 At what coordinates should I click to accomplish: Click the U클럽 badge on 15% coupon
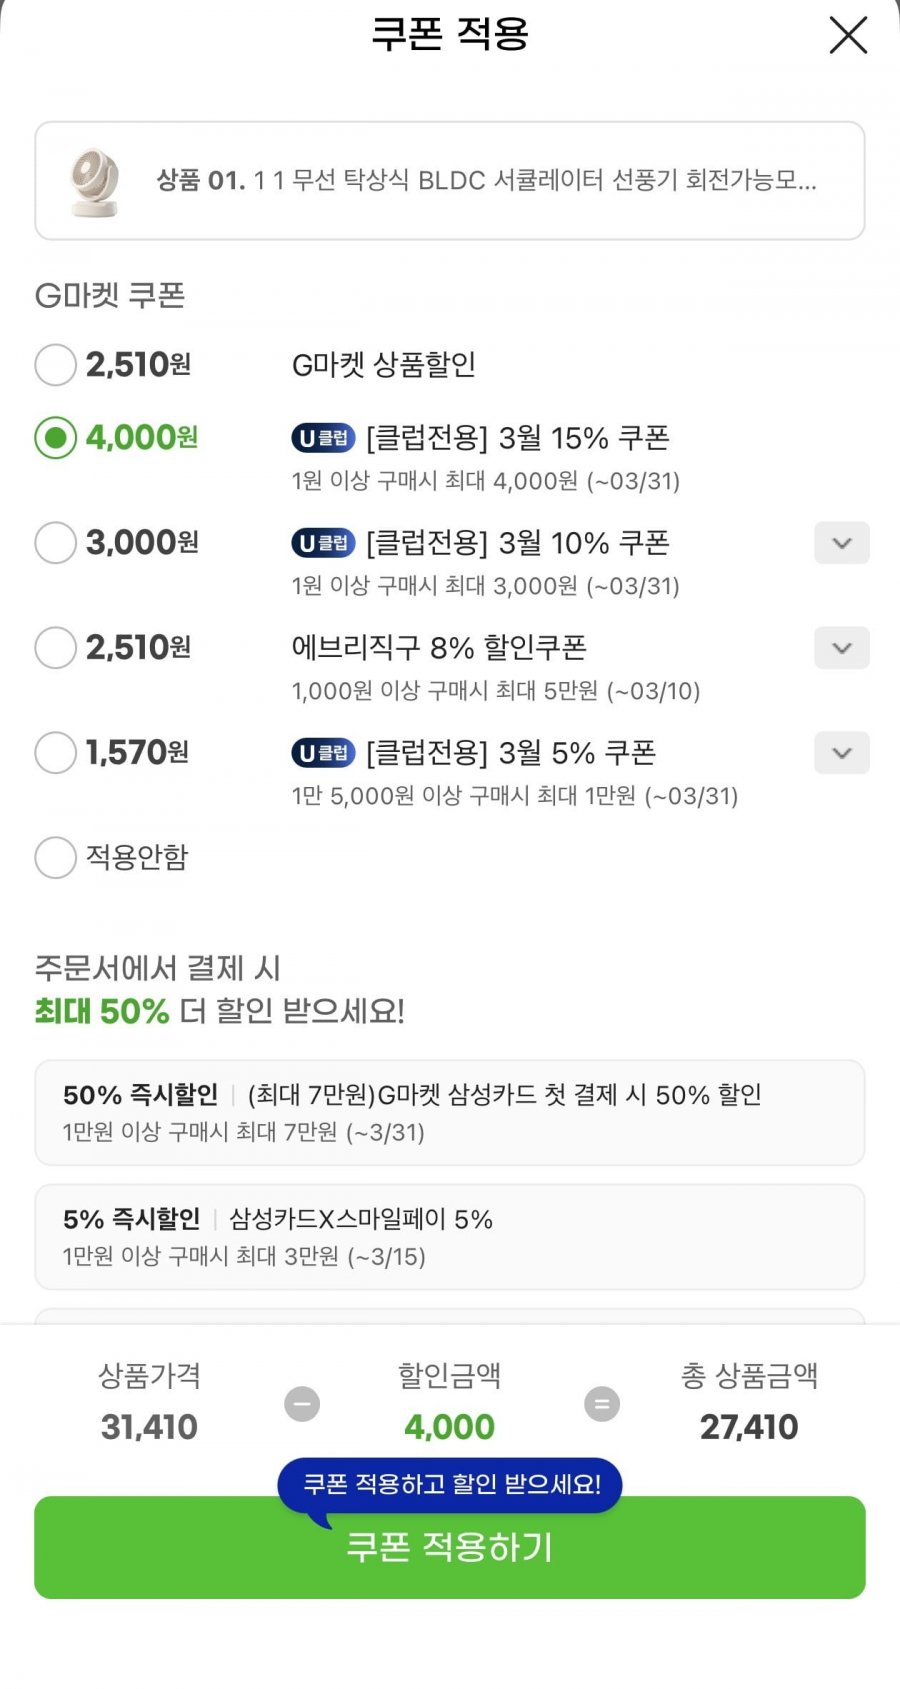(x=323, y=438)
